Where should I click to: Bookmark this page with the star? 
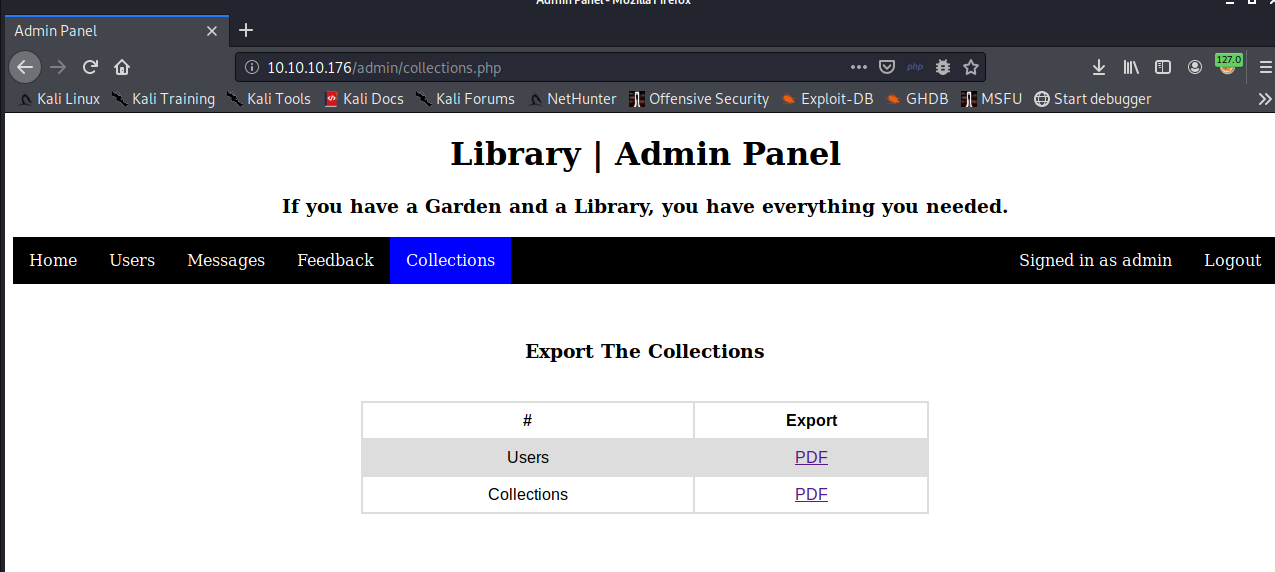(x=970, y=67)
